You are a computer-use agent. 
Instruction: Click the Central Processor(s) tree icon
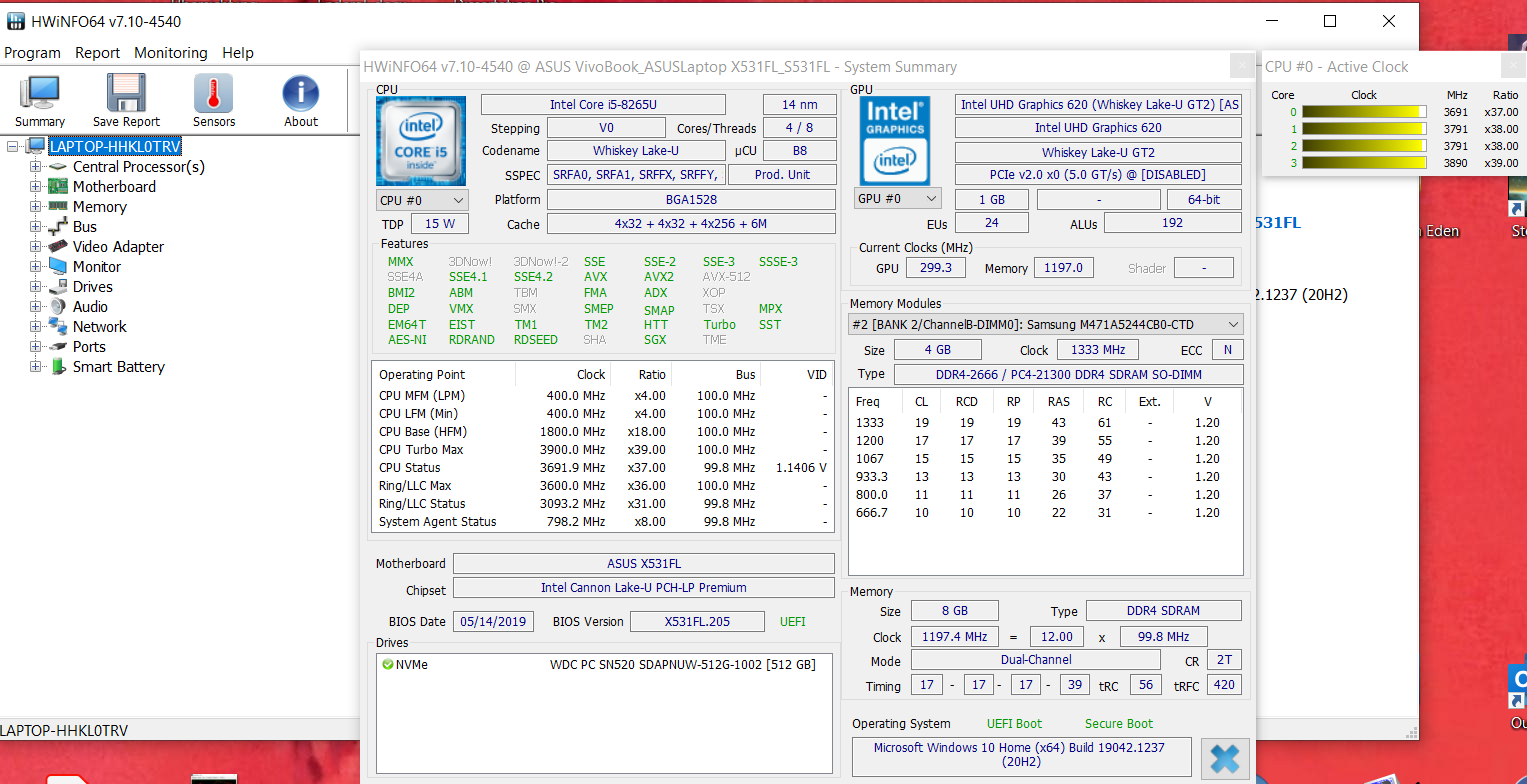coord(58,167)
